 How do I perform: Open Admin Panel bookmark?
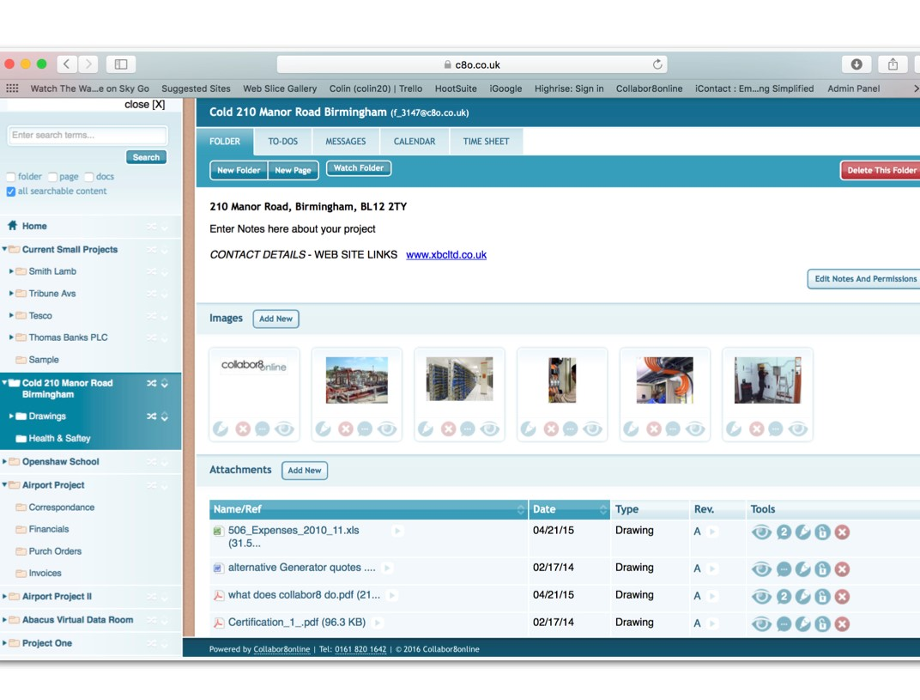point(853,89)
